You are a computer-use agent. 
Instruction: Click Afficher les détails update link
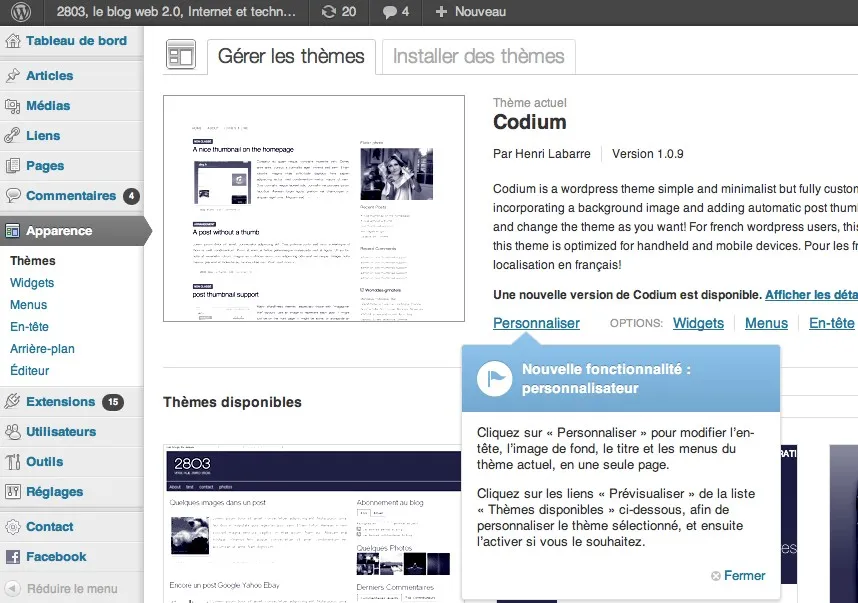tap(811, 295)
